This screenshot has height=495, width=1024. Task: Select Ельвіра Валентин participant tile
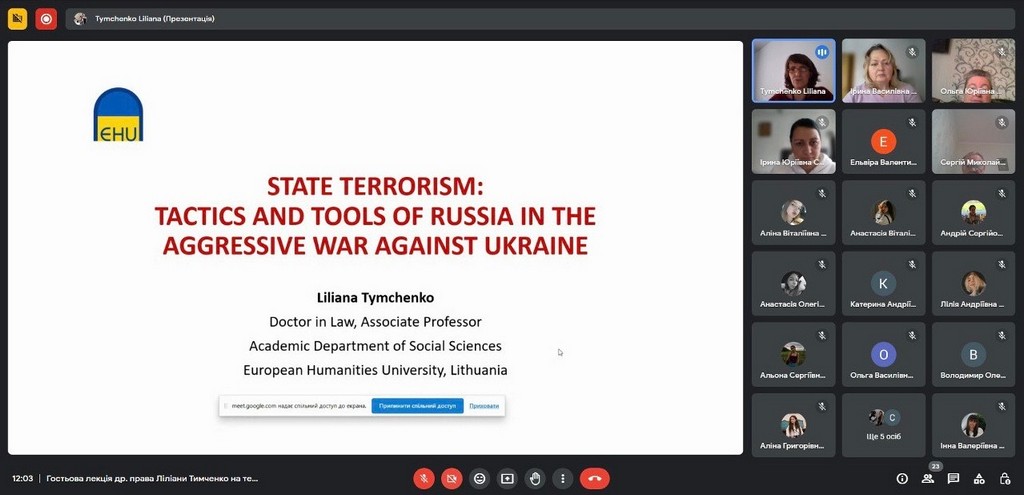tap(883, 141)
